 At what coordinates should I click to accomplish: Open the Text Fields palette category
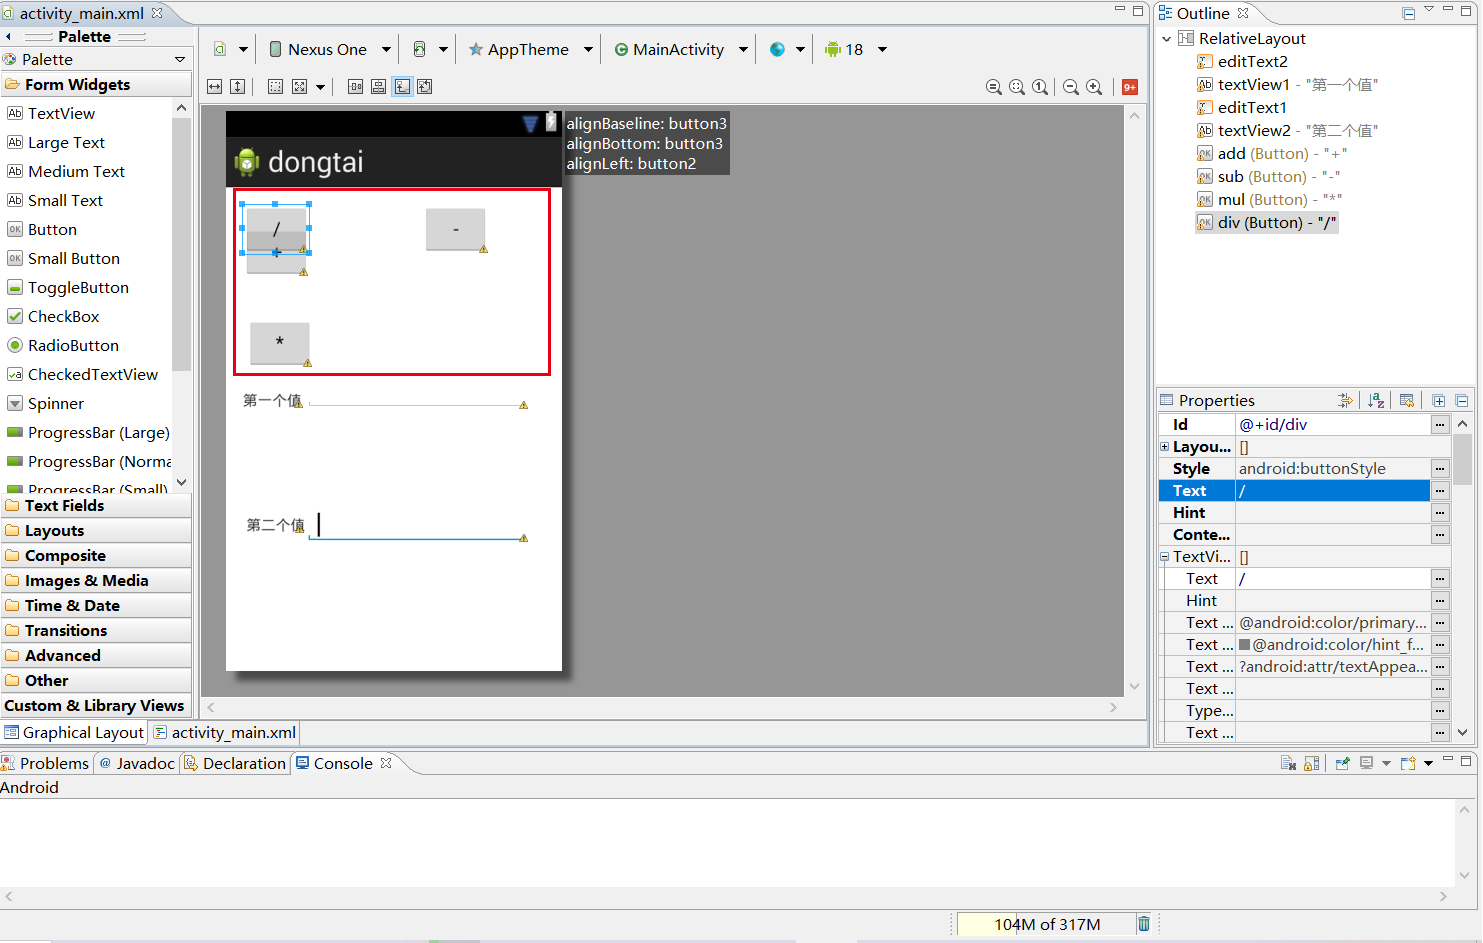coord(96,505)
